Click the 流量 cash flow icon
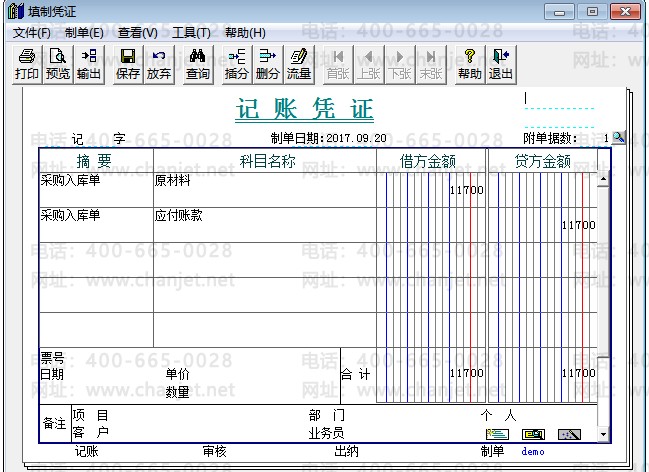 pos(299,64)
